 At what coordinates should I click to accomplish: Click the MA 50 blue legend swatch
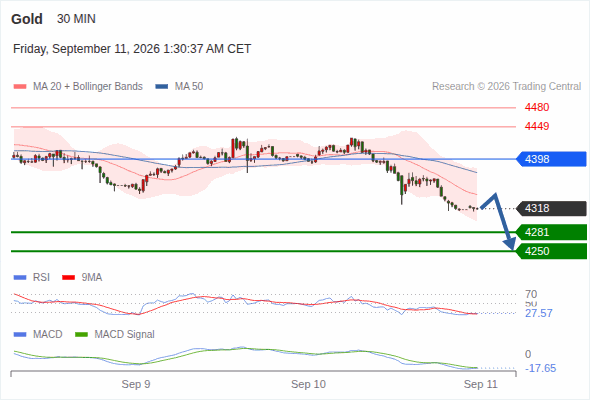point(162,87)
